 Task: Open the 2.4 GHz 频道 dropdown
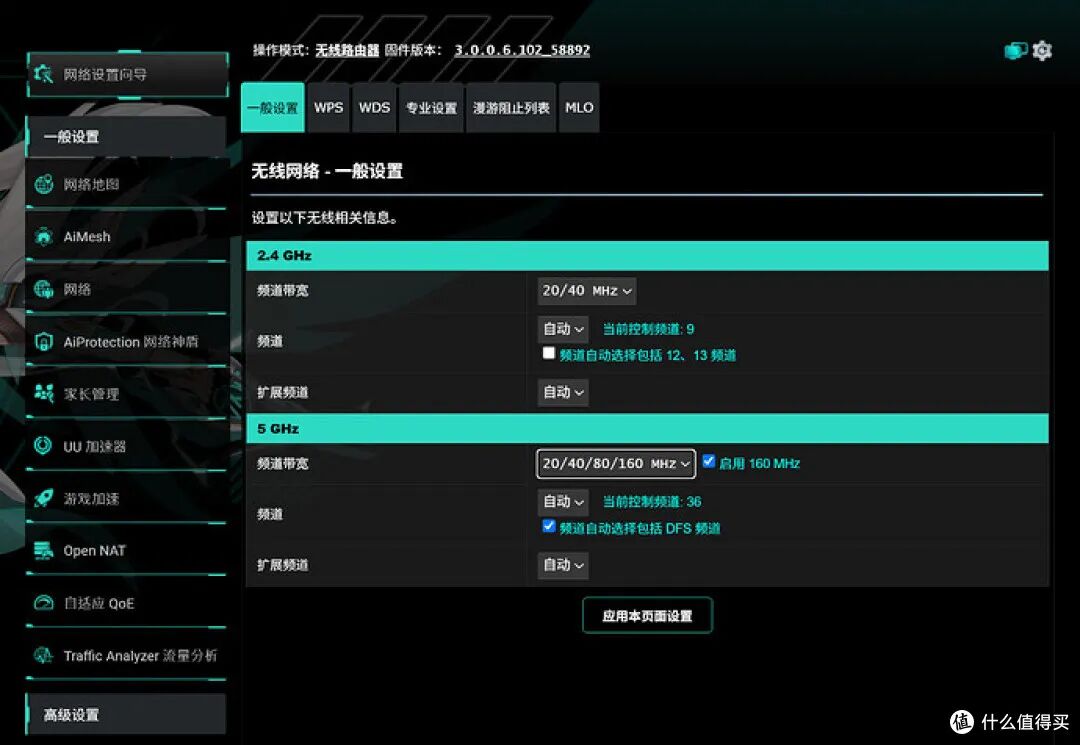point(563,329)
